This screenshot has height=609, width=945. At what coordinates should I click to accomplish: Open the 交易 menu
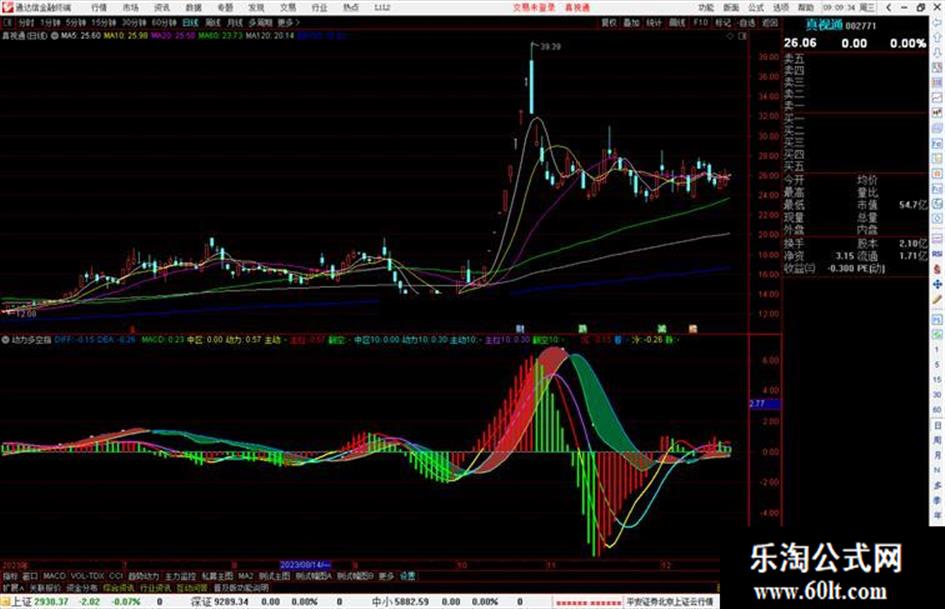pos(287,8)
